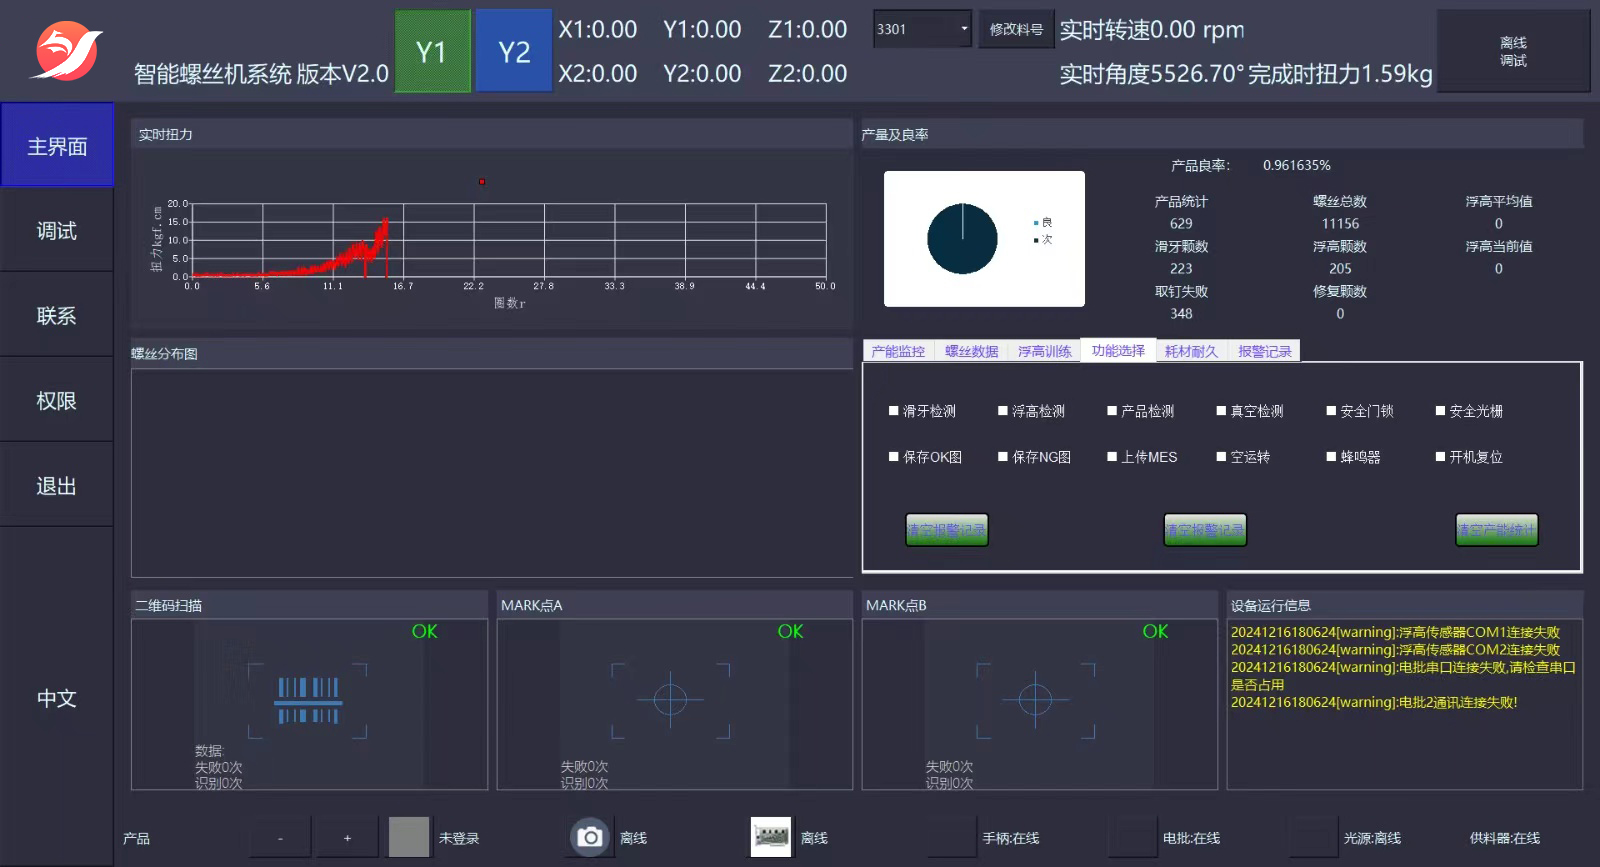Click the yield pie chart
The image size is (1600, 867).
(x=962, y=239)
